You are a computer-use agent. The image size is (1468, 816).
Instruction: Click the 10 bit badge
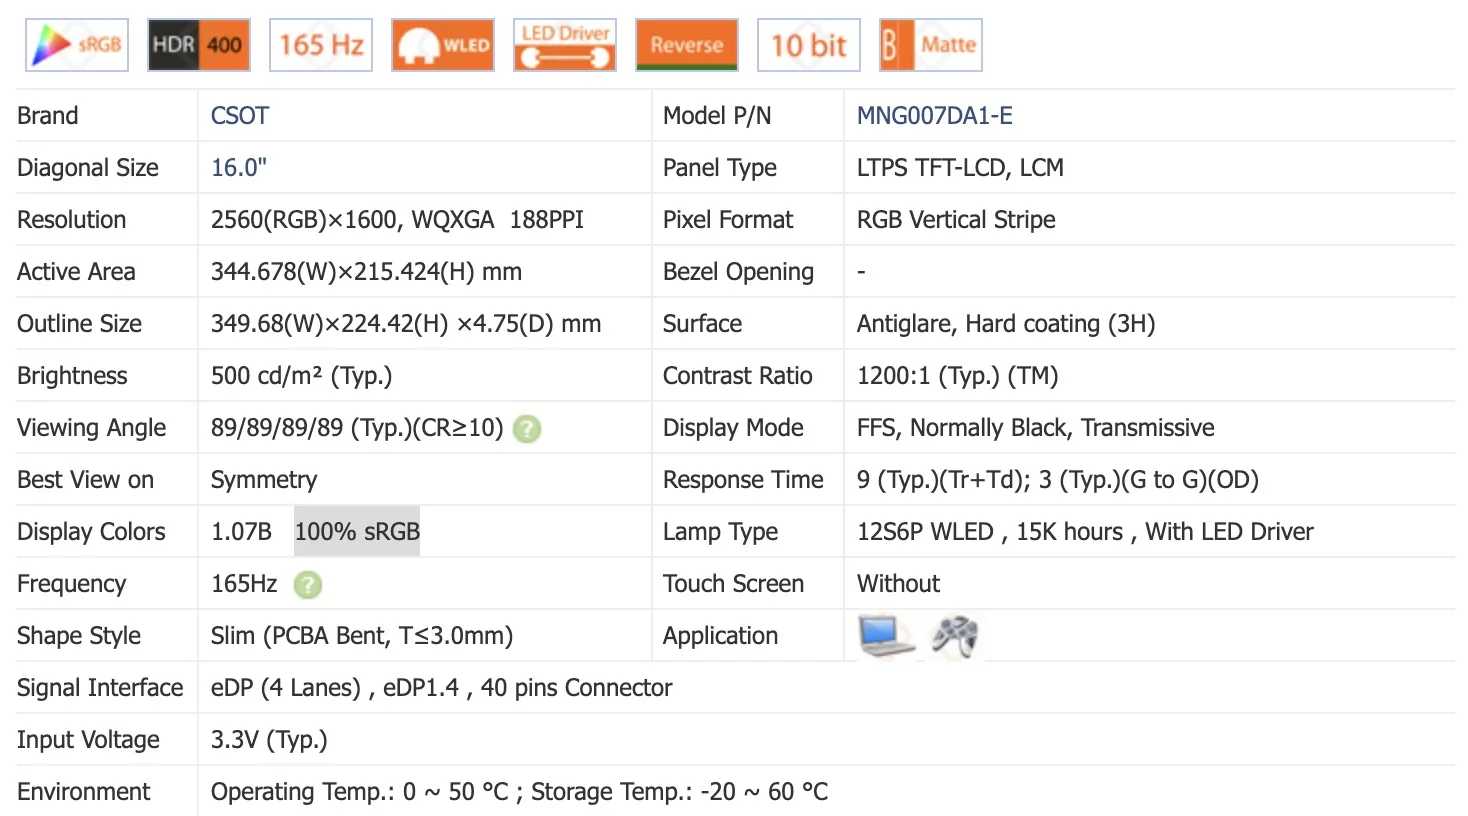pos(809,45)
